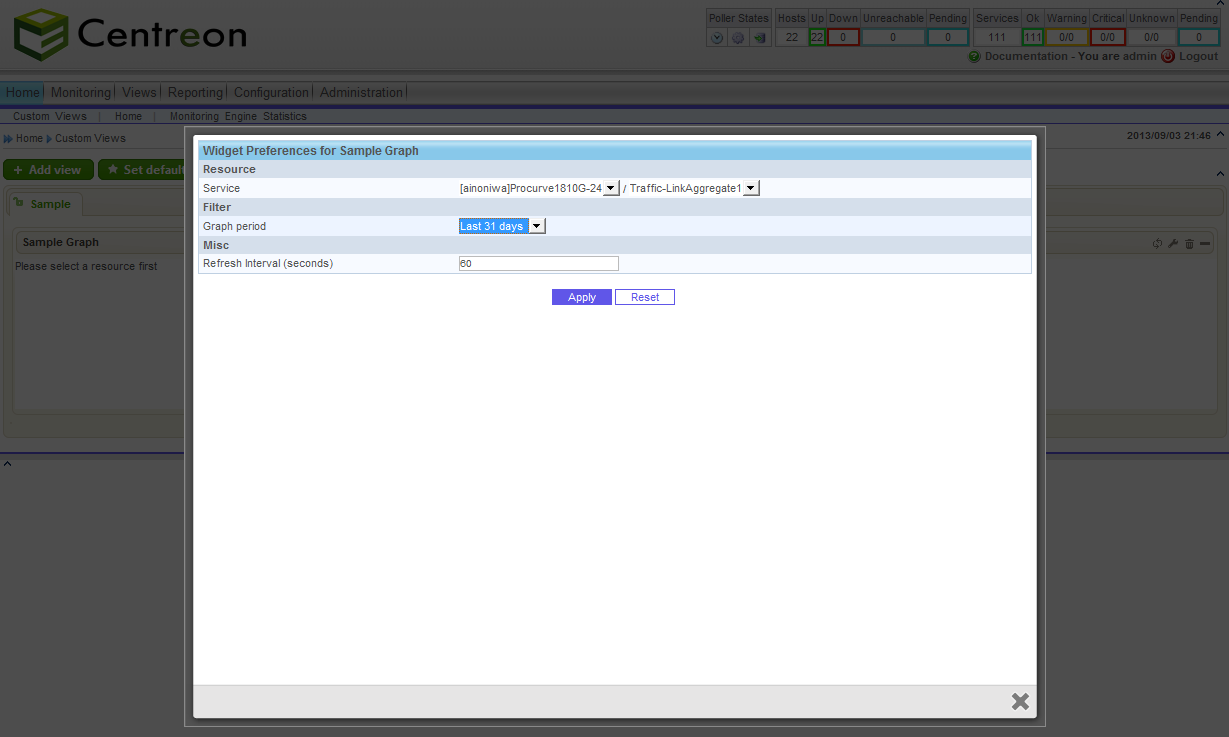
Task: Click the Poller States export icon
Action: (x=760, y=37)
